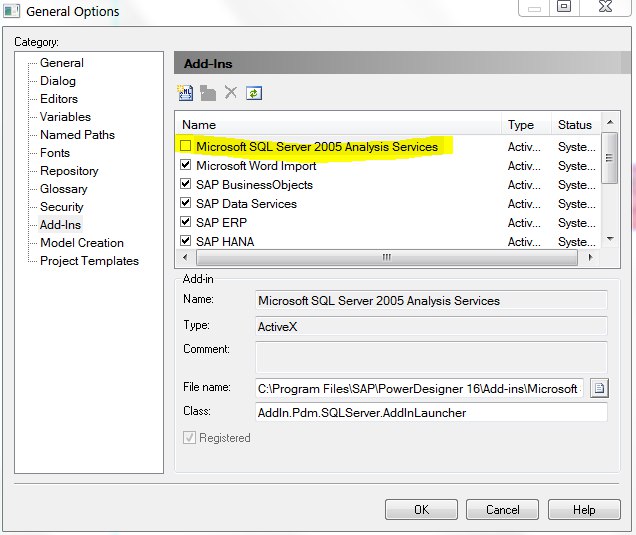
Task: Sort add-ins by Type column header
Action: [526, 125]
